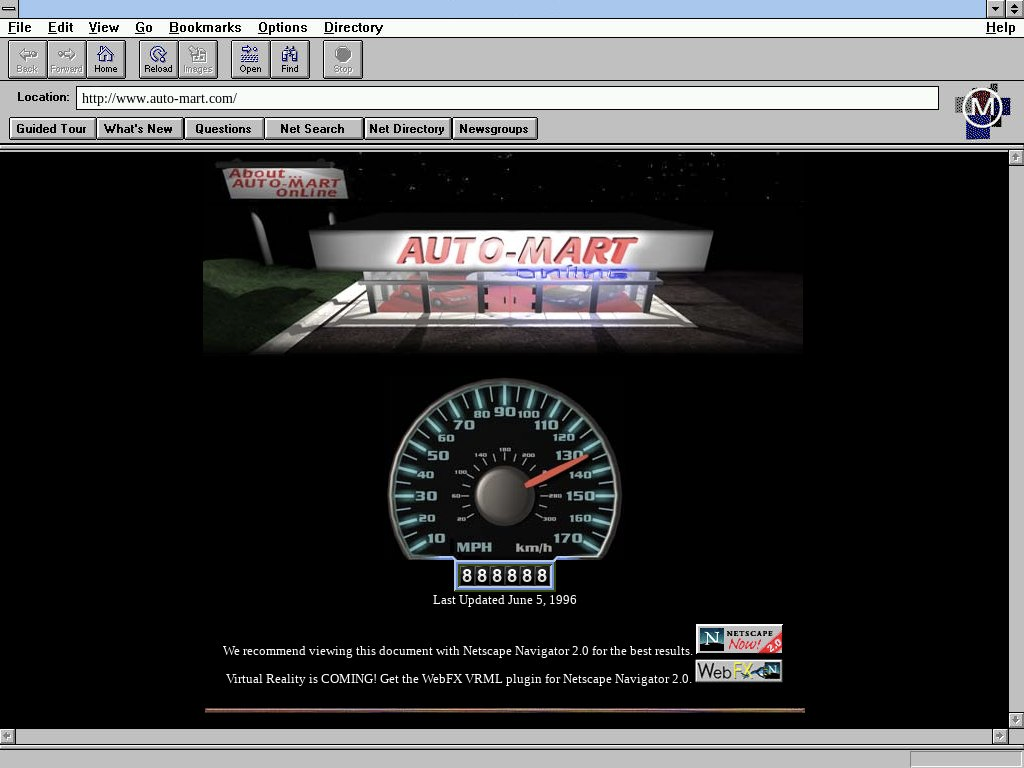Click the Guided Tour button
The height and width of the screenshot is (768, 1024).
pos(52,129)
